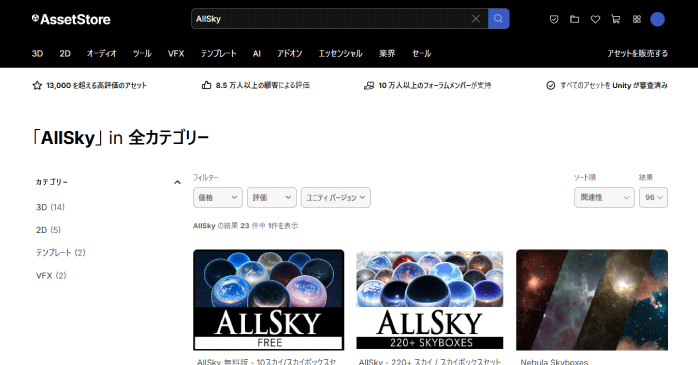The height and width of the screenshot is (365, 698).
Task: Click the blue search magnifier button
Action: [x=499, y=19]
